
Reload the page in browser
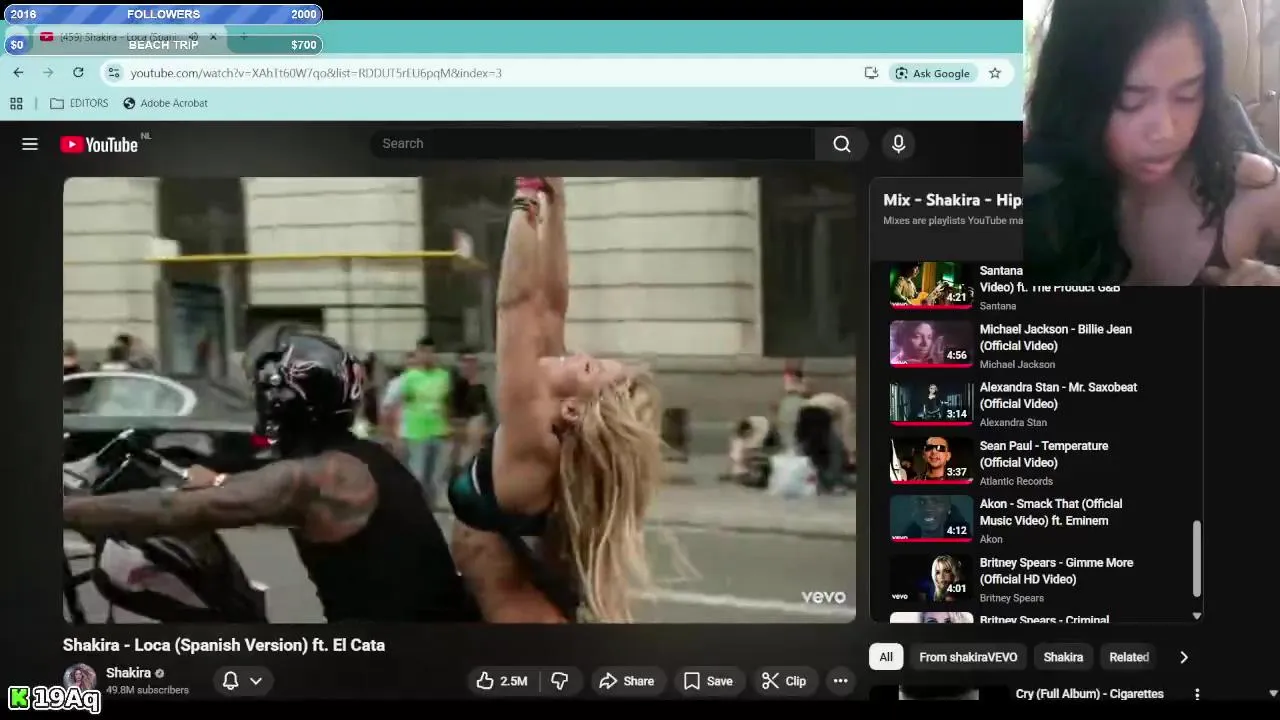click(78, 73)
